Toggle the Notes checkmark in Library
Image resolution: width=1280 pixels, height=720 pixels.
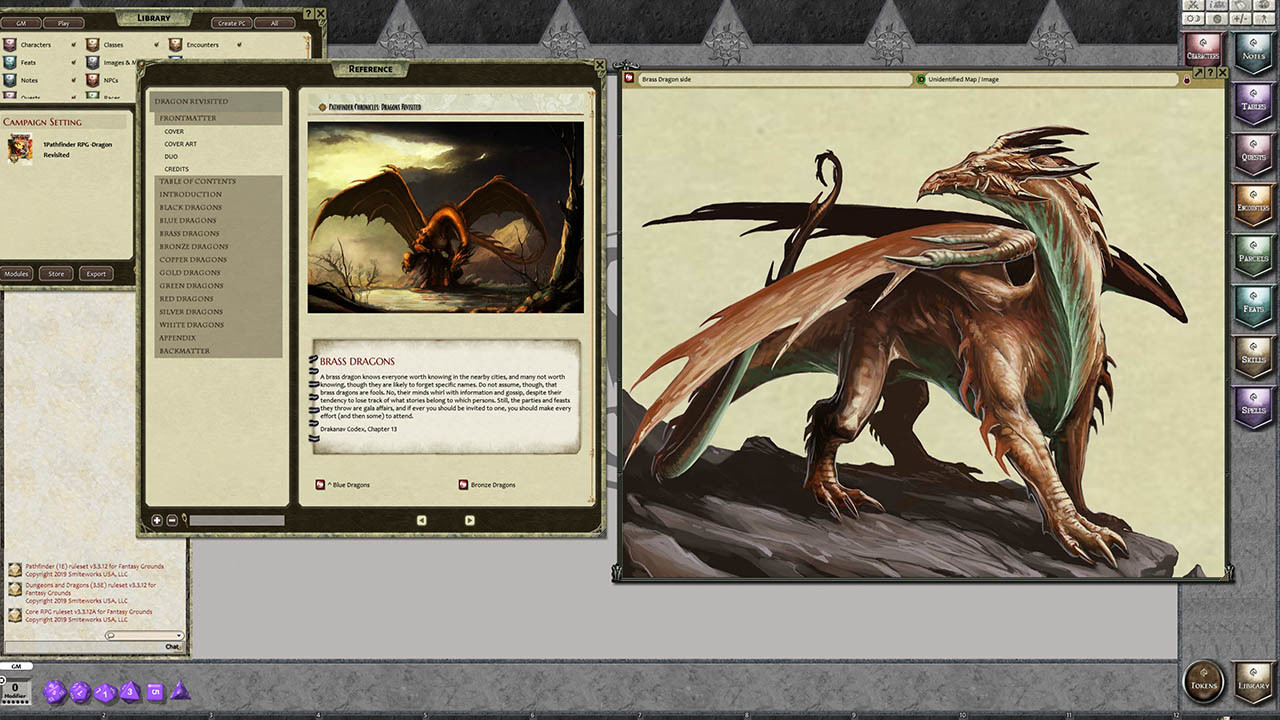pos(73,80)
